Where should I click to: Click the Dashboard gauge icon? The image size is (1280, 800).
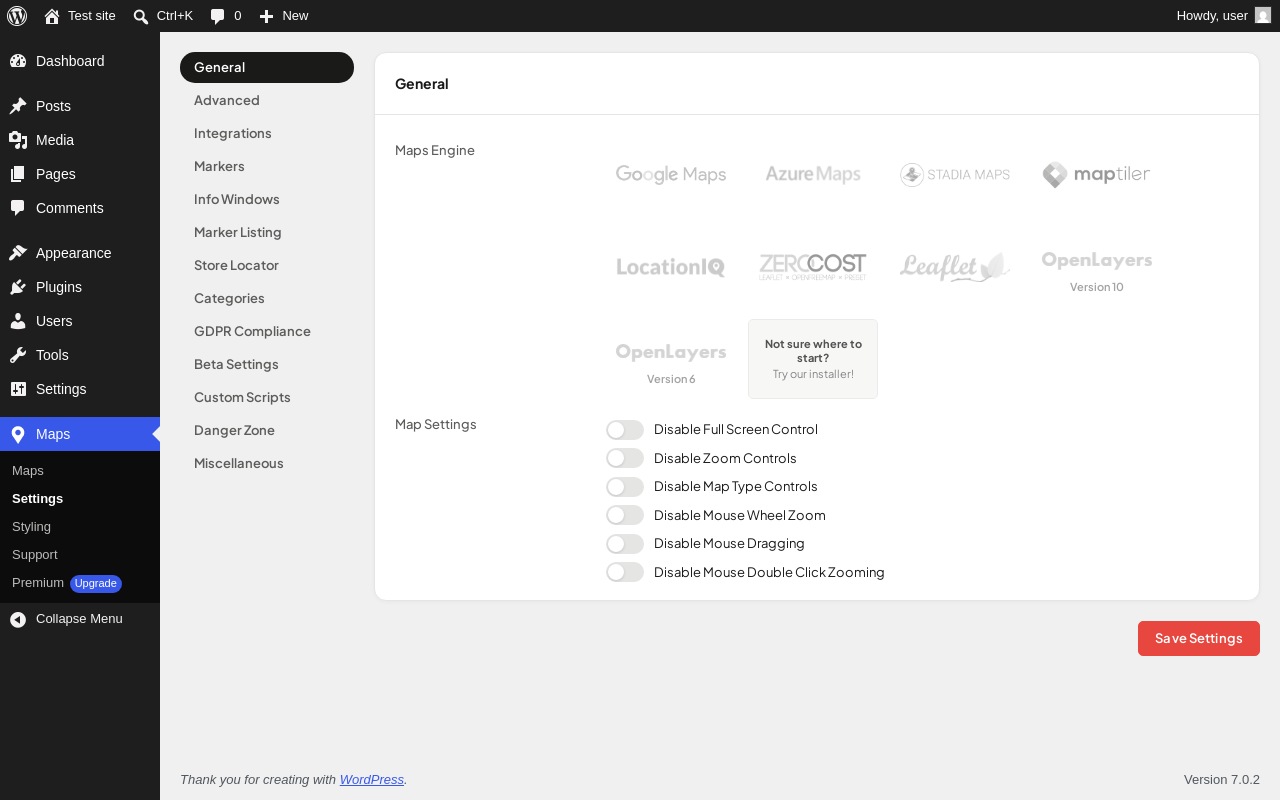[18, 61]
